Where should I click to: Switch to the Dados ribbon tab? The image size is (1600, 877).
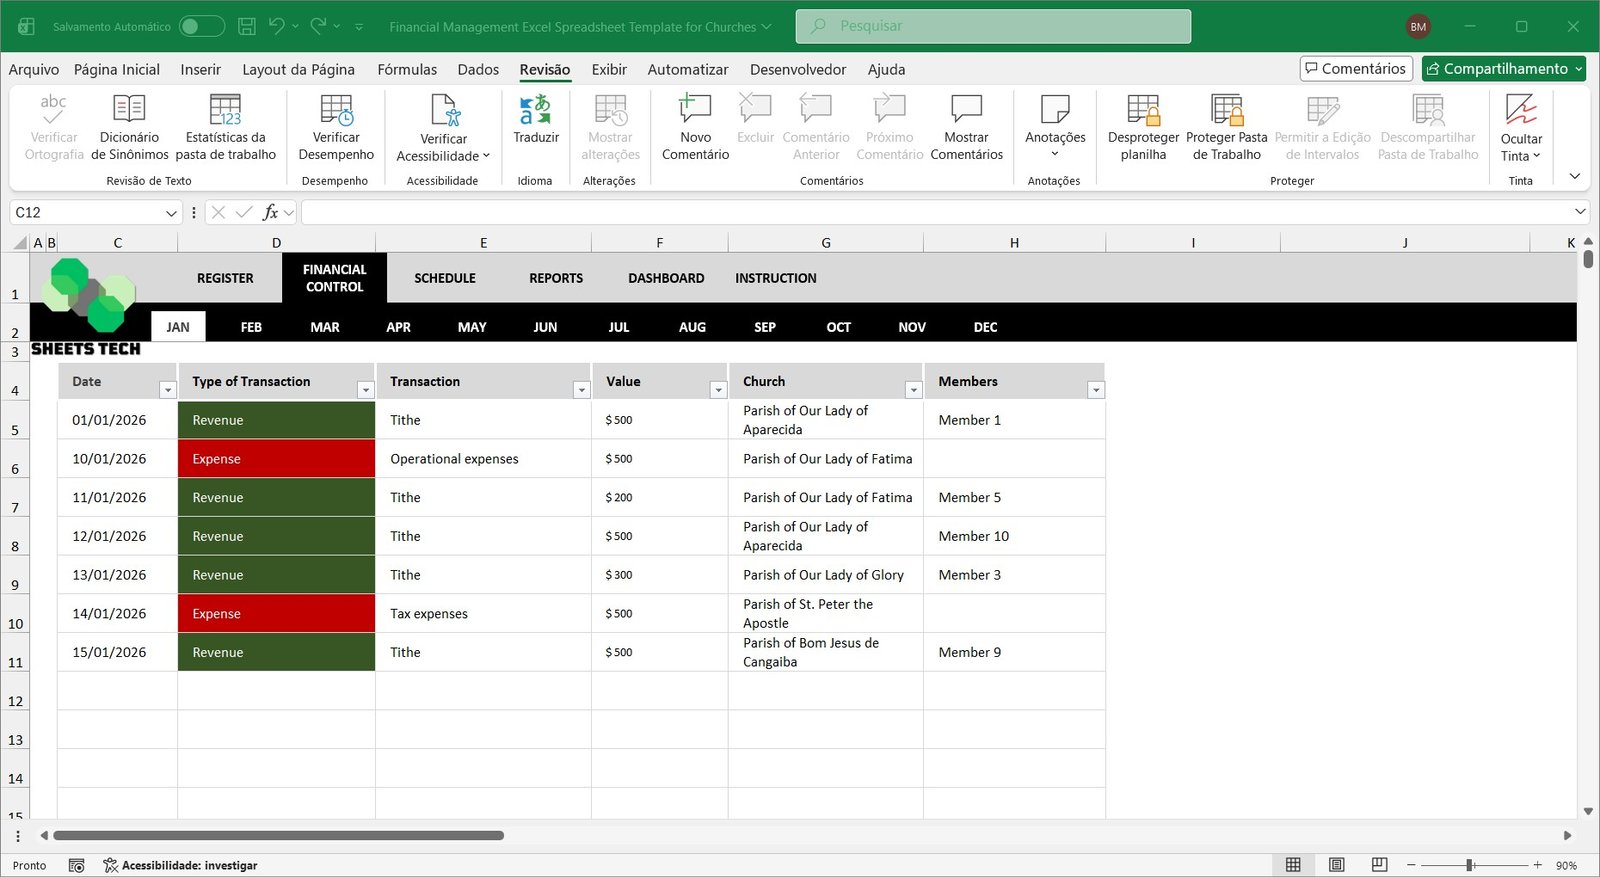[478, 69]
